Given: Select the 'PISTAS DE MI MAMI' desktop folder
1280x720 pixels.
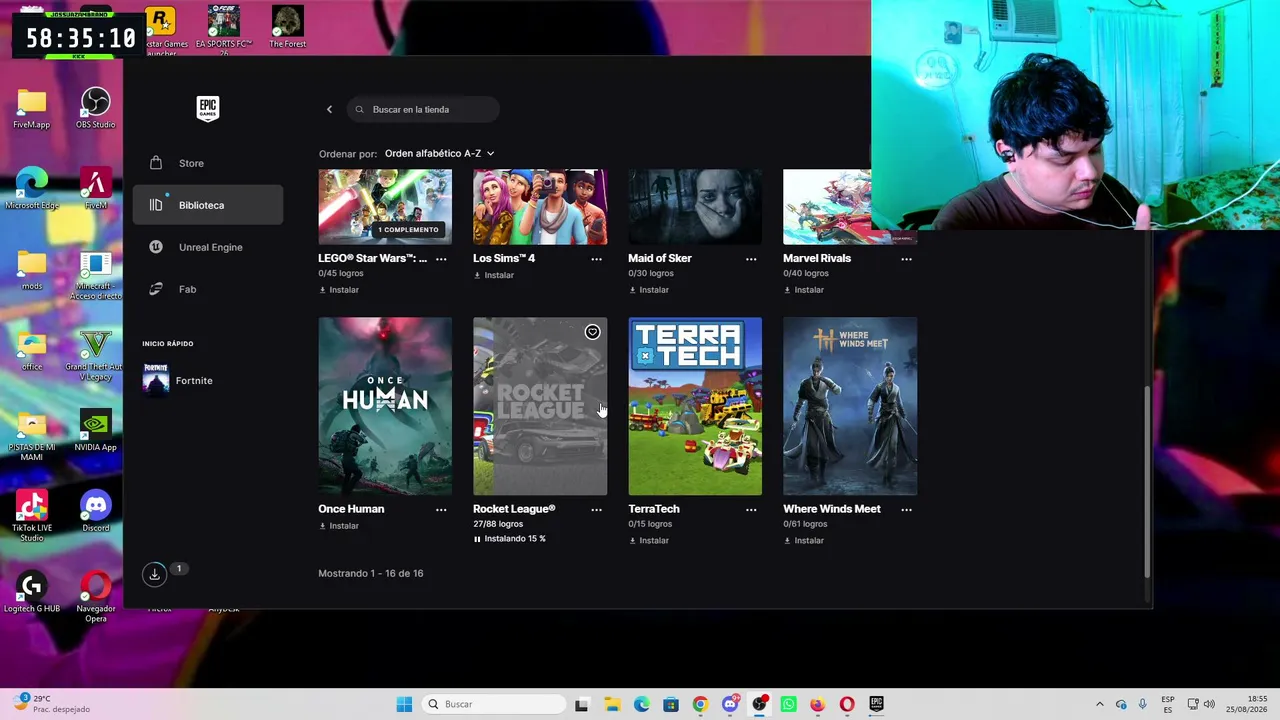Looking at the screenshot, I should click(x=31, y=437).
